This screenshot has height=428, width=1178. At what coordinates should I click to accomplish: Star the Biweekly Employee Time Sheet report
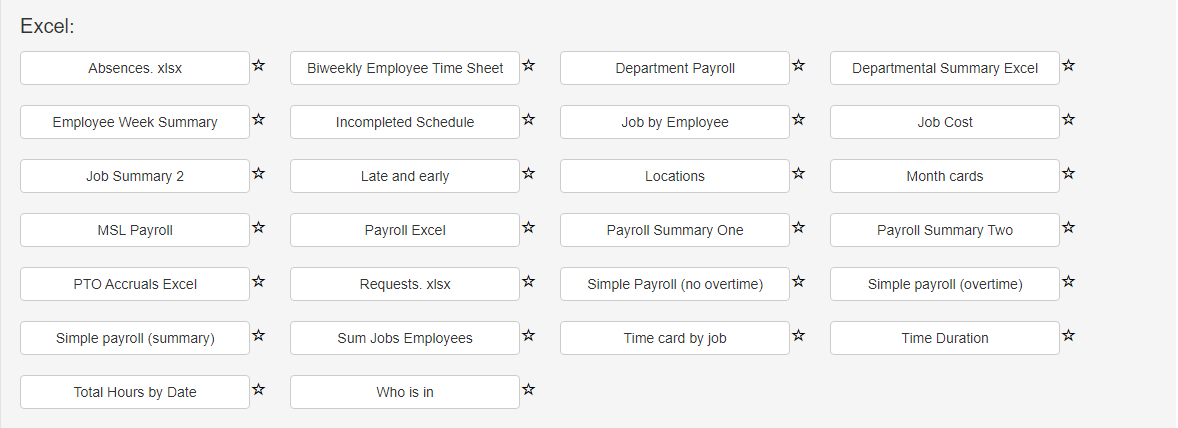point(528,65)
